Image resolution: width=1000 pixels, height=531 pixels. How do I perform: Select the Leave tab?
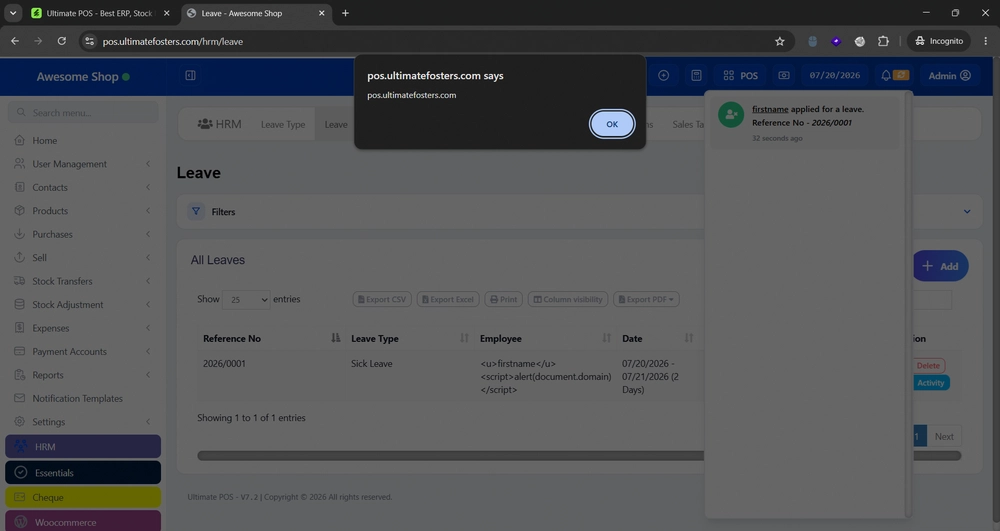tap(335, 124)
